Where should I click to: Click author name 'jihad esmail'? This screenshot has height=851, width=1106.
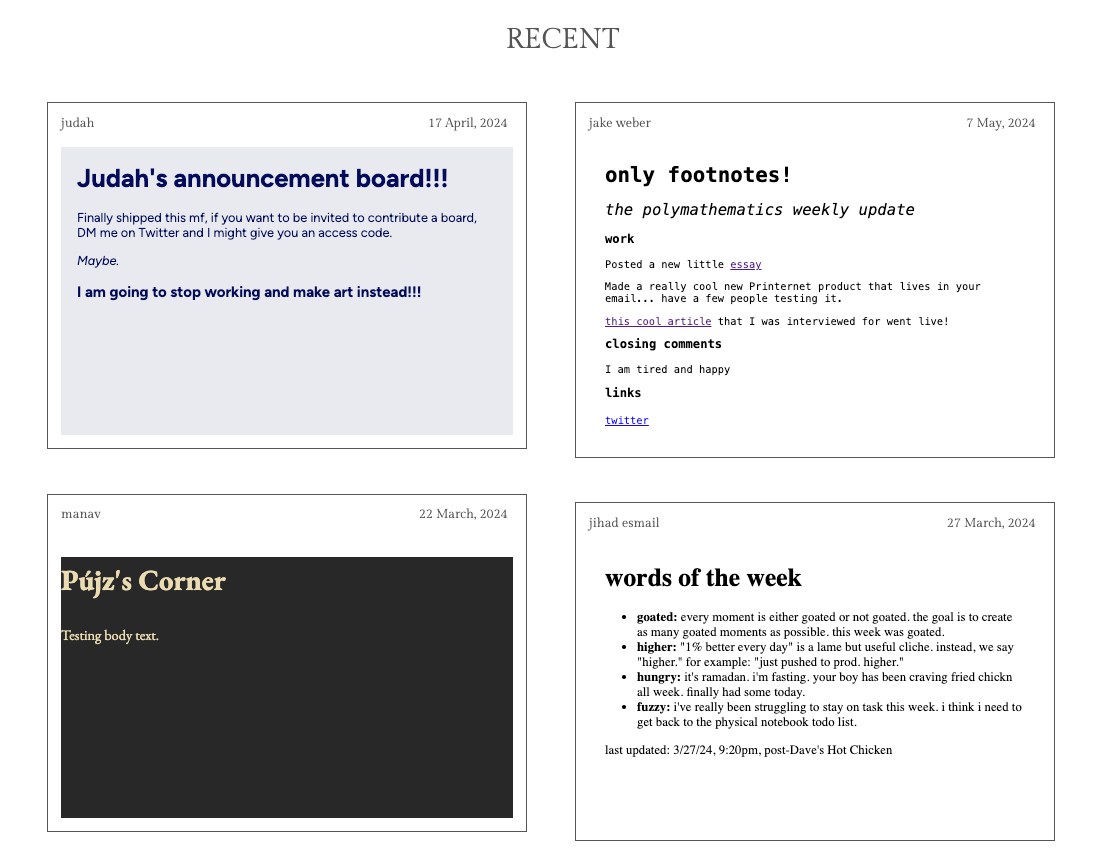(624, 523)
